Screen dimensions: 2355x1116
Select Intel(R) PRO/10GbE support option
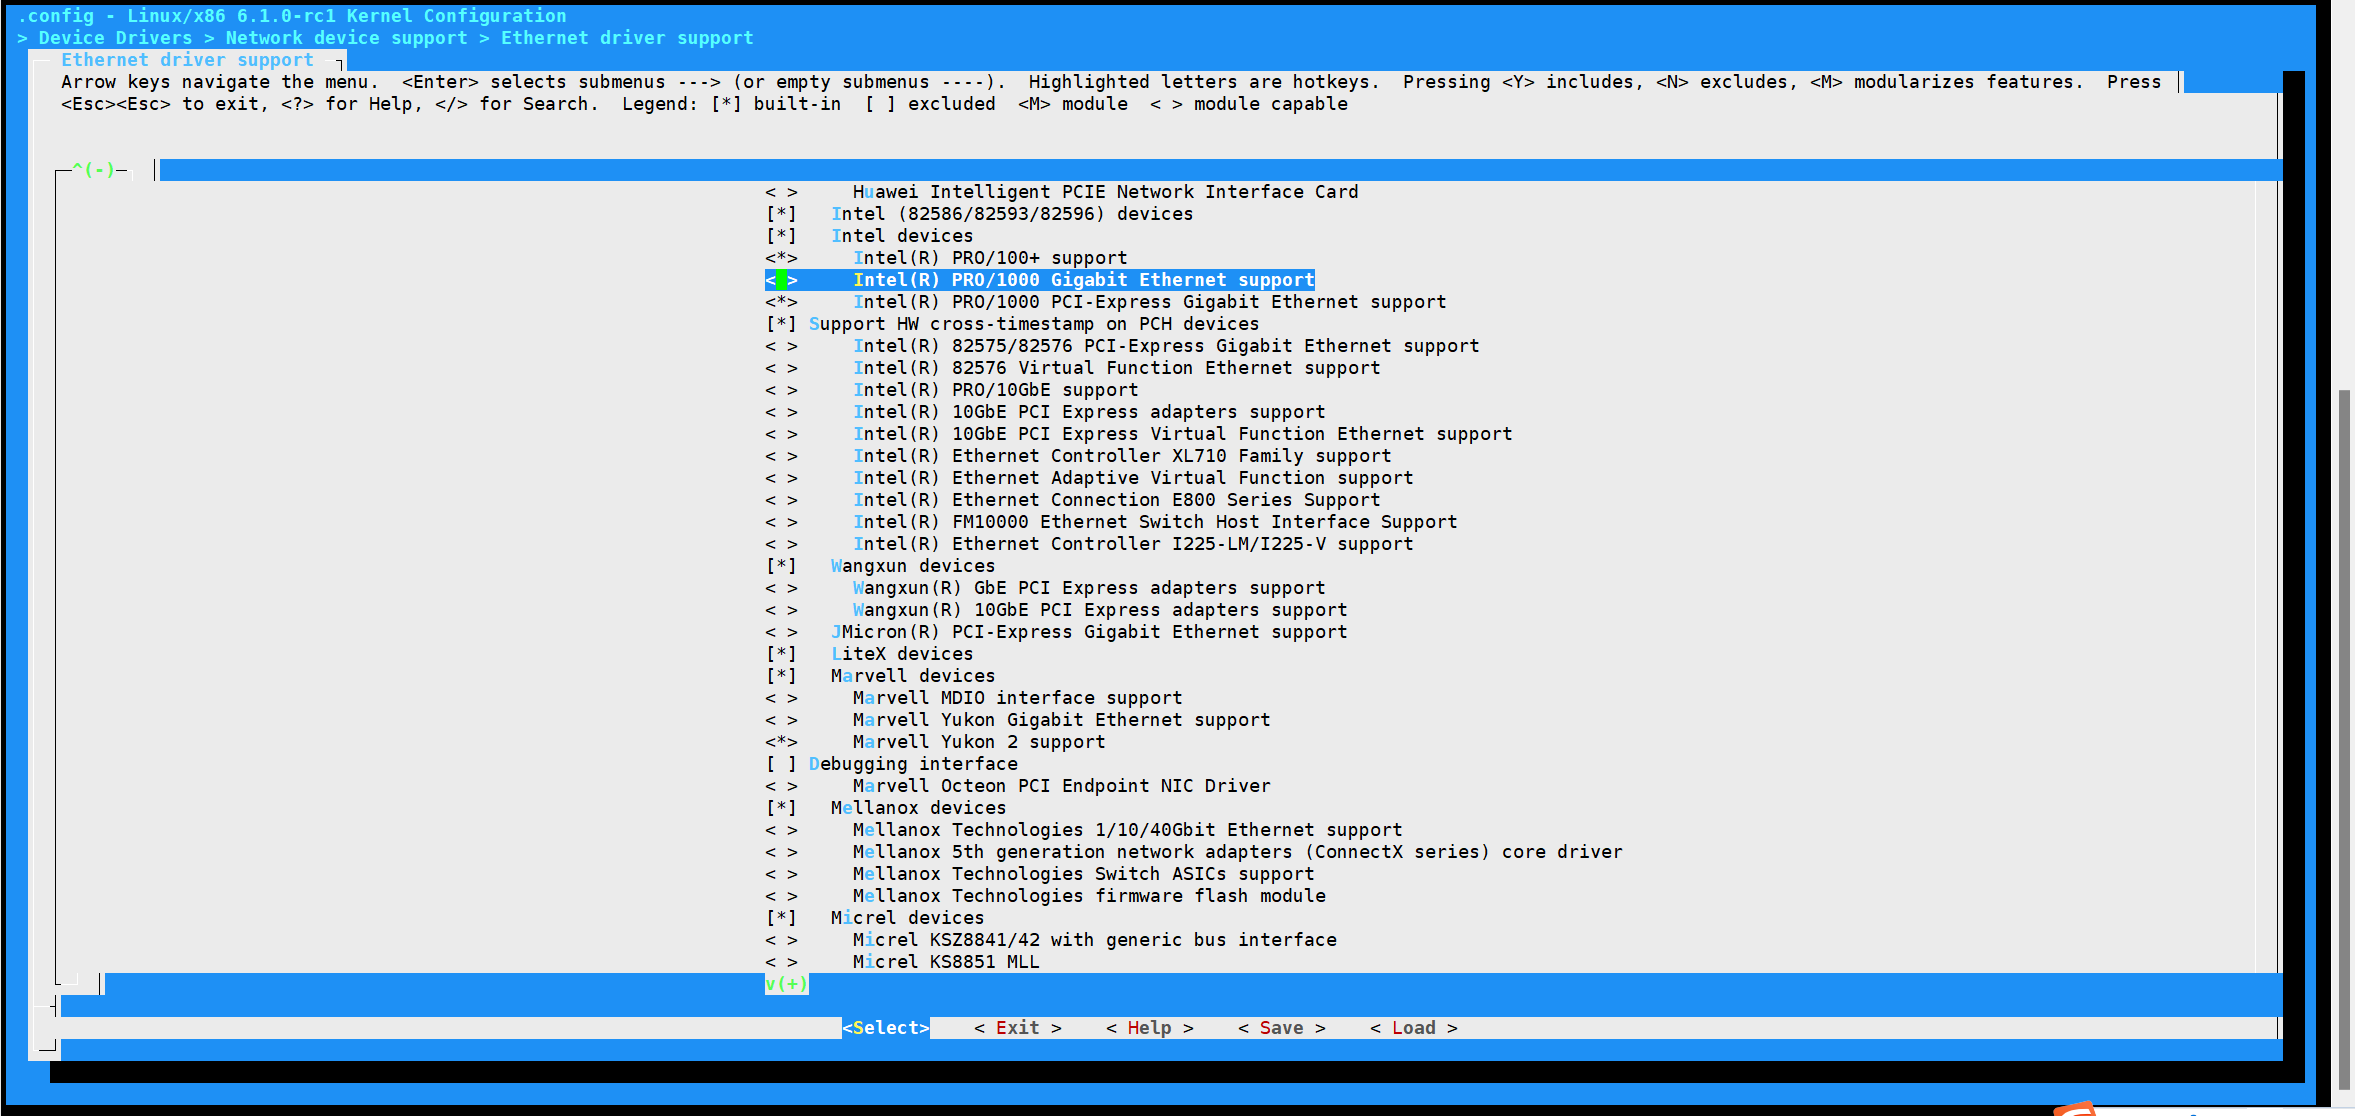click(995, 390)
